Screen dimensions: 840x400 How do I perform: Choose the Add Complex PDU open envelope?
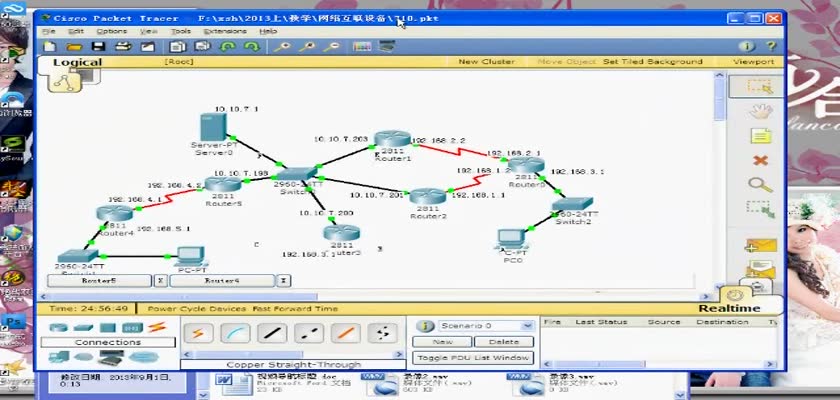(x=760, y=267)
